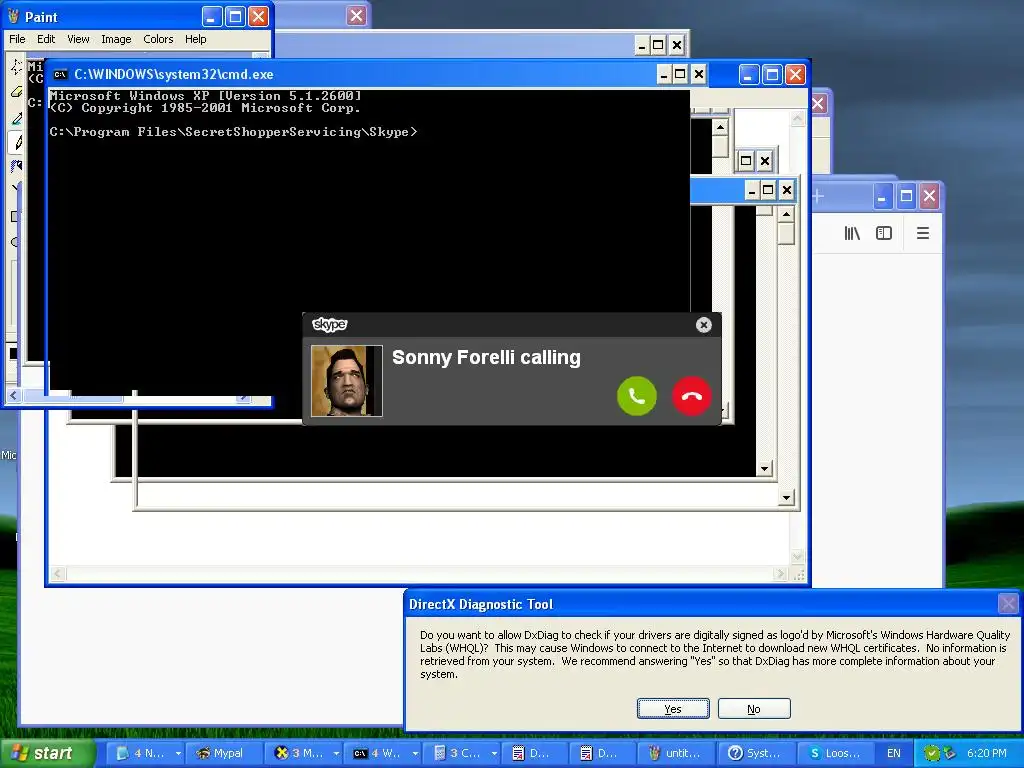Click the right arrow on the big window's horizontal scrollbar
The image size is (1024, 768).
(x=780, y=573)
